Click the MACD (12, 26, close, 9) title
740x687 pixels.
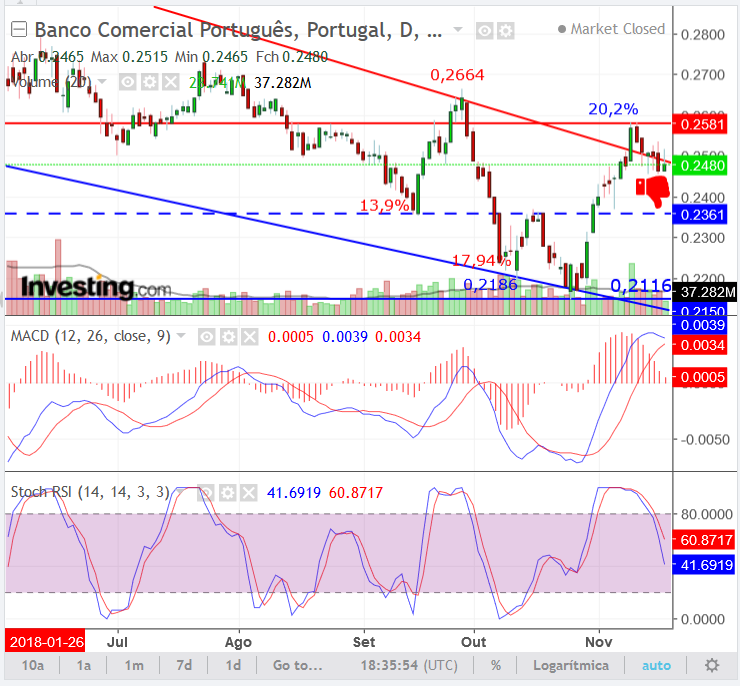pyautogui.click(x=91, y=336)
